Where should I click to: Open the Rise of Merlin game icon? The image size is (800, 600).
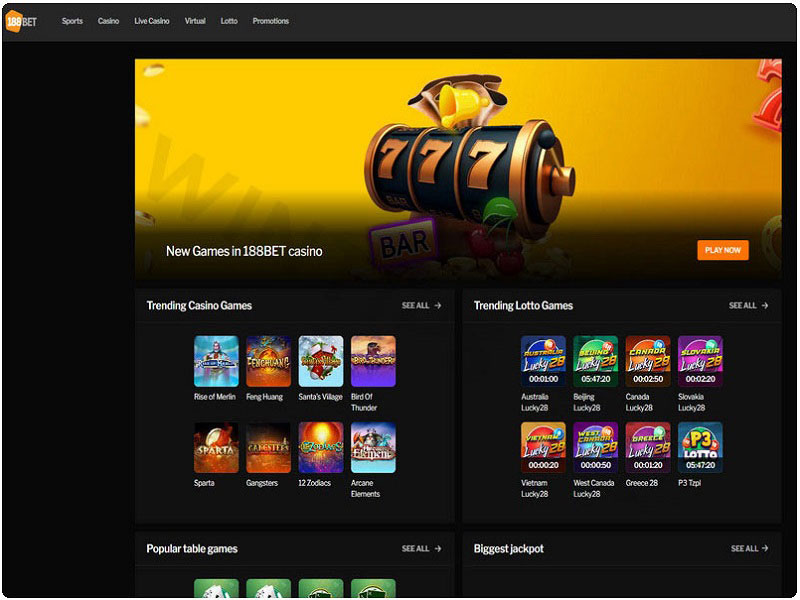point(216,361)
